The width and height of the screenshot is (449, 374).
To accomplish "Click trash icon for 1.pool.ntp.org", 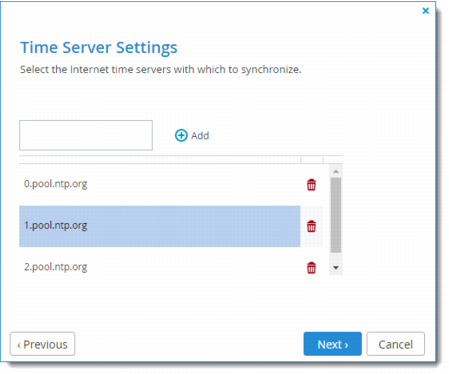I will click(x=311, y=226).
